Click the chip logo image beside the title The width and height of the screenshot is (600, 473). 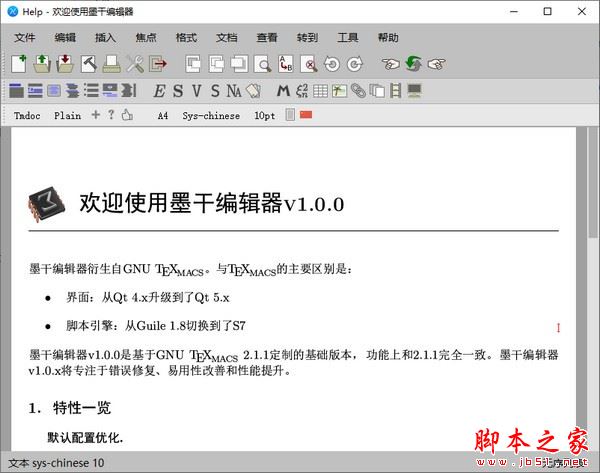pyautogui.click(x=46, y=204)
